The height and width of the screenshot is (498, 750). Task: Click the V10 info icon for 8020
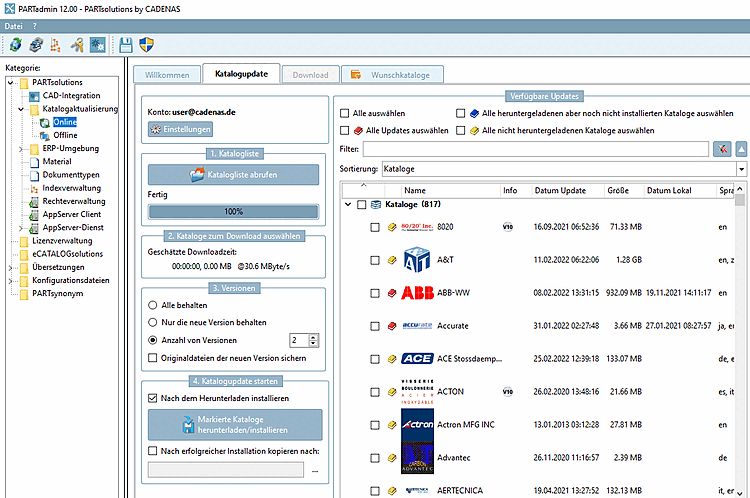coord(507,227)
